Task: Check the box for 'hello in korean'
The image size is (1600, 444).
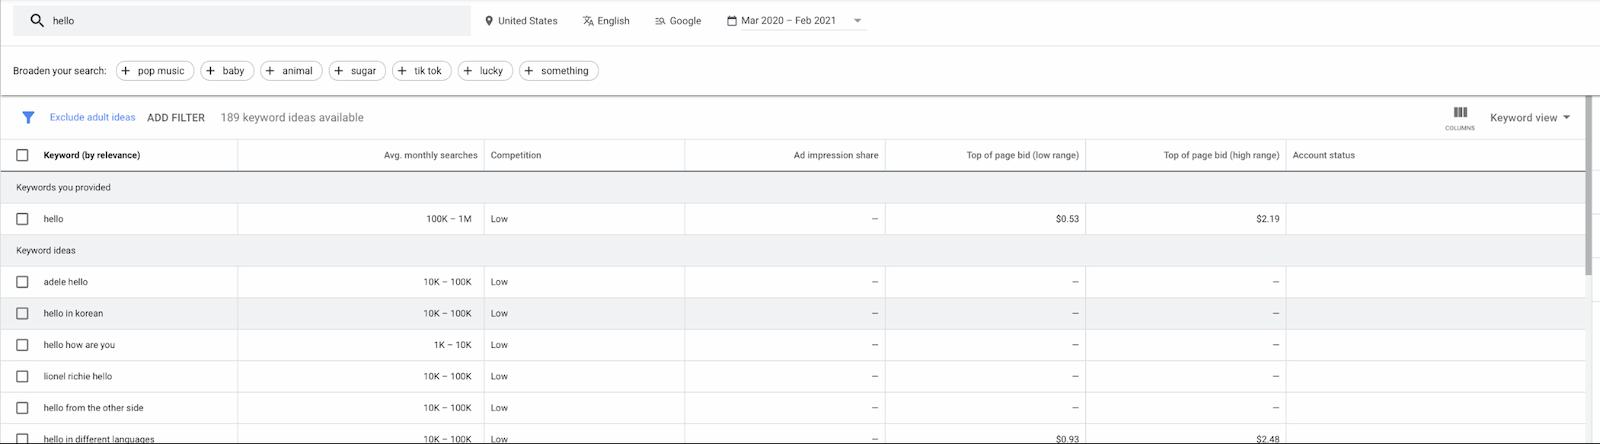Action: pos(22,313)
